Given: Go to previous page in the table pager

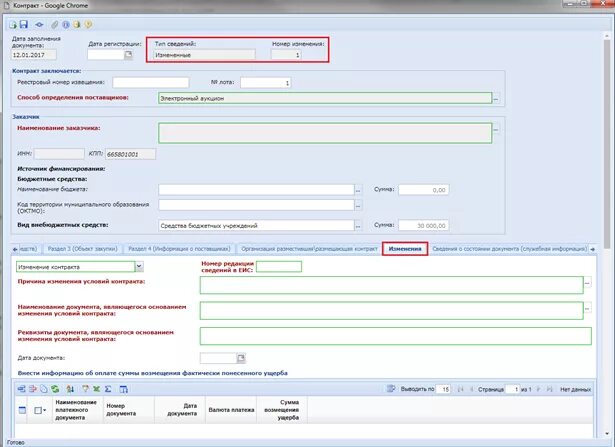Looking at the screenshot, I should click(471, 389).
